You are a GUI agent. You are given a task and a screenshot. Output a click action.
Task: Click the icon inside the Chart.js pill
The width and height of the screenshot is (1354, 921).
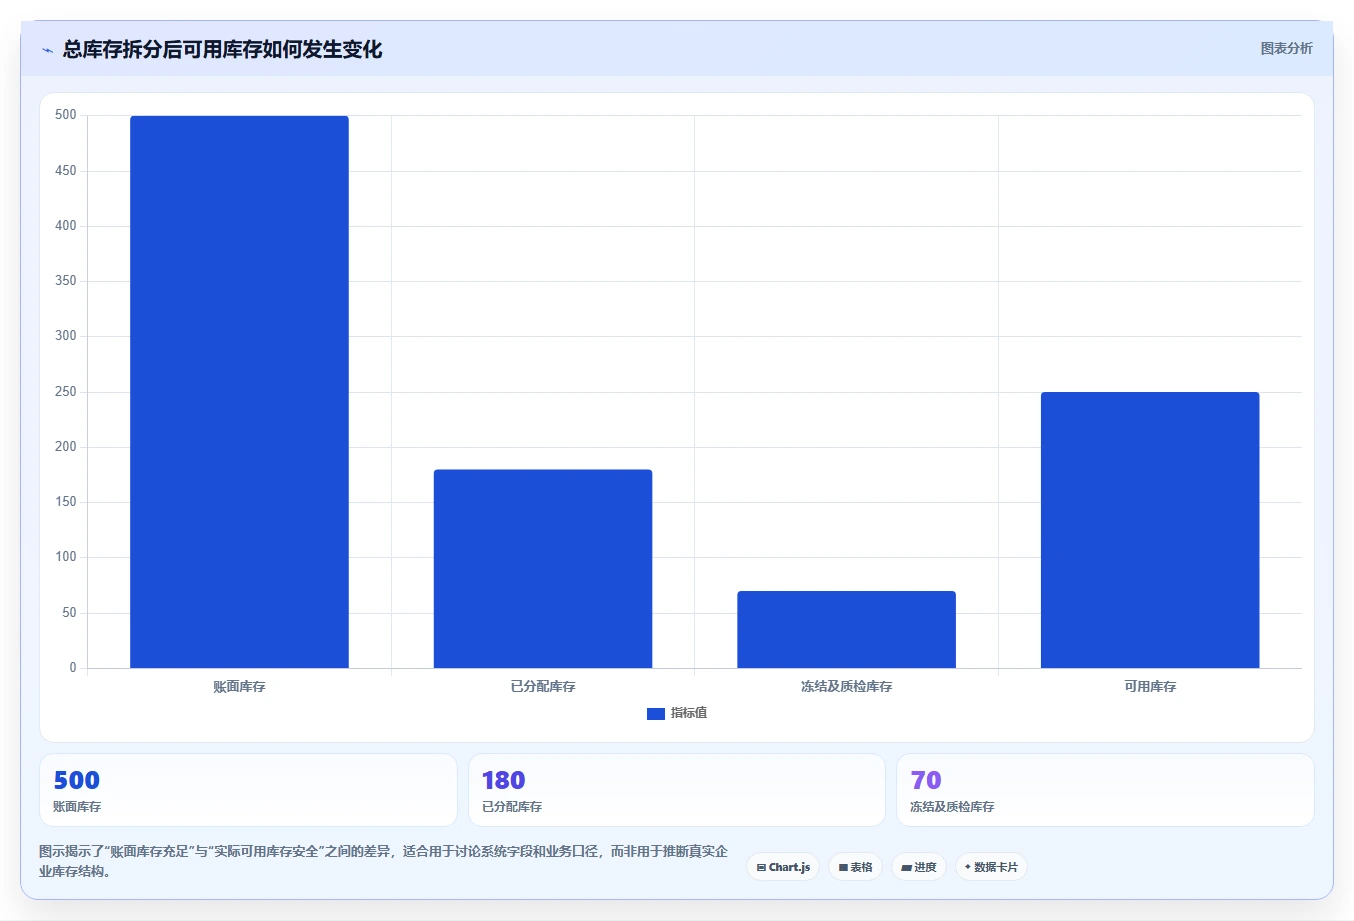(761, 868)
